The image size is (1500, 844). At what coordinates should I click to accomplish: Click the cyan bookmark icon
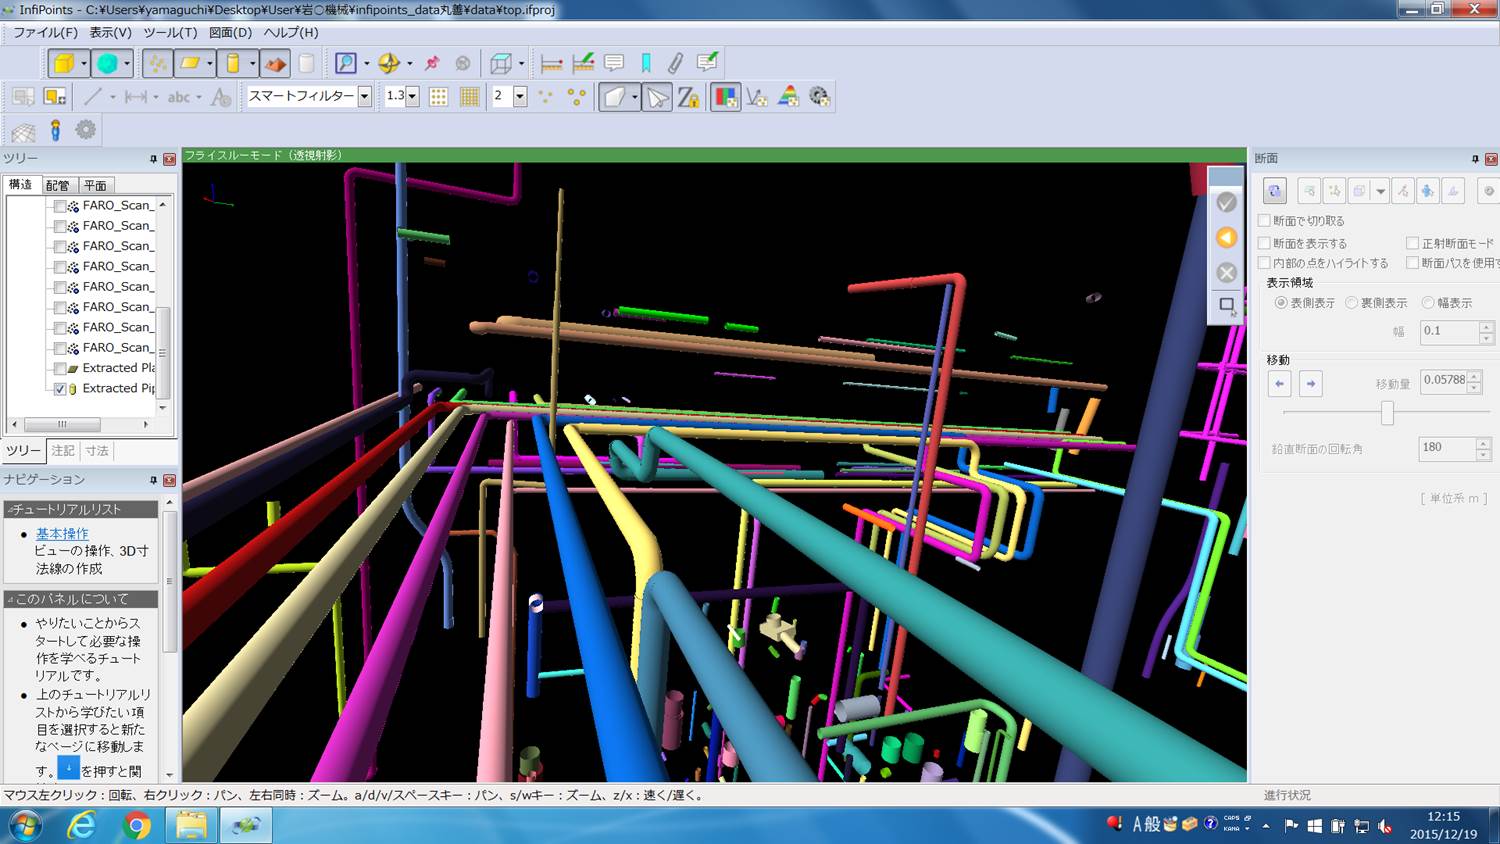pos(646,64)
